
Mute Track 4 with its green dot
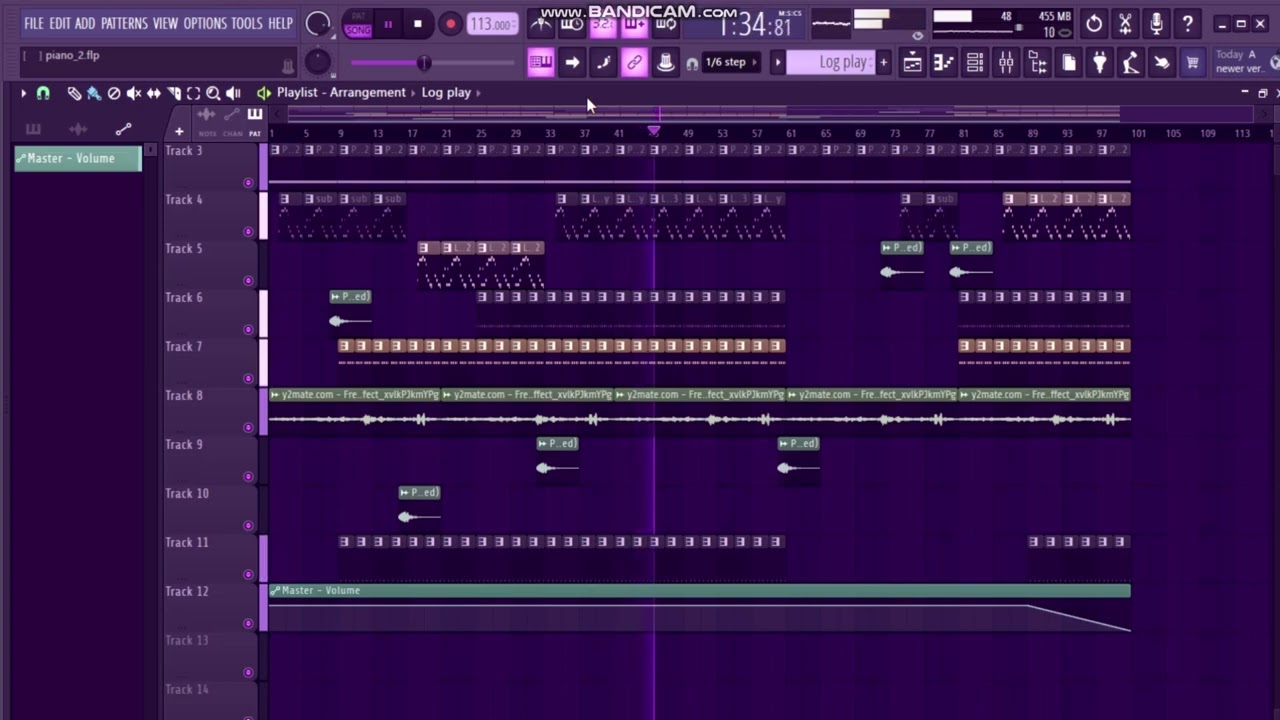pos(248,232)
